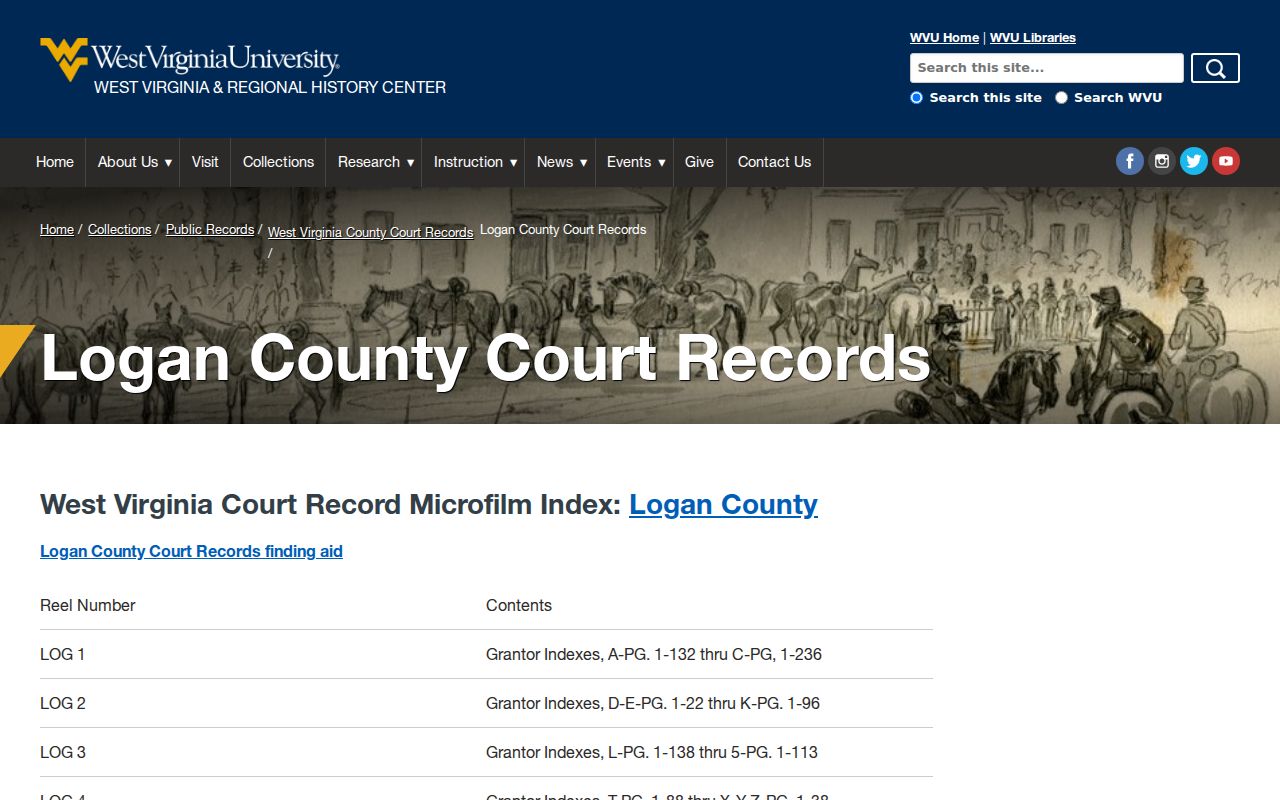Open the Visit navigation item

point(205,162)
